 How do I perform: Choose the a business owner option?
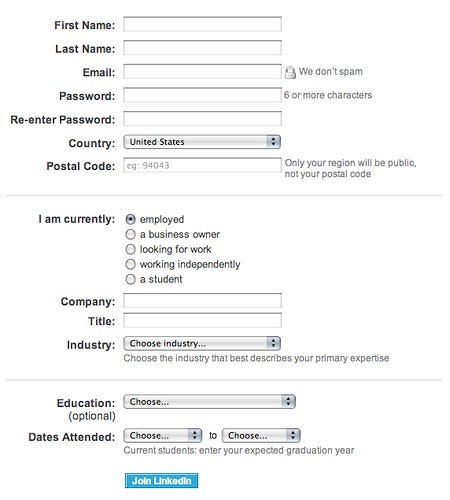pos(130,234)
